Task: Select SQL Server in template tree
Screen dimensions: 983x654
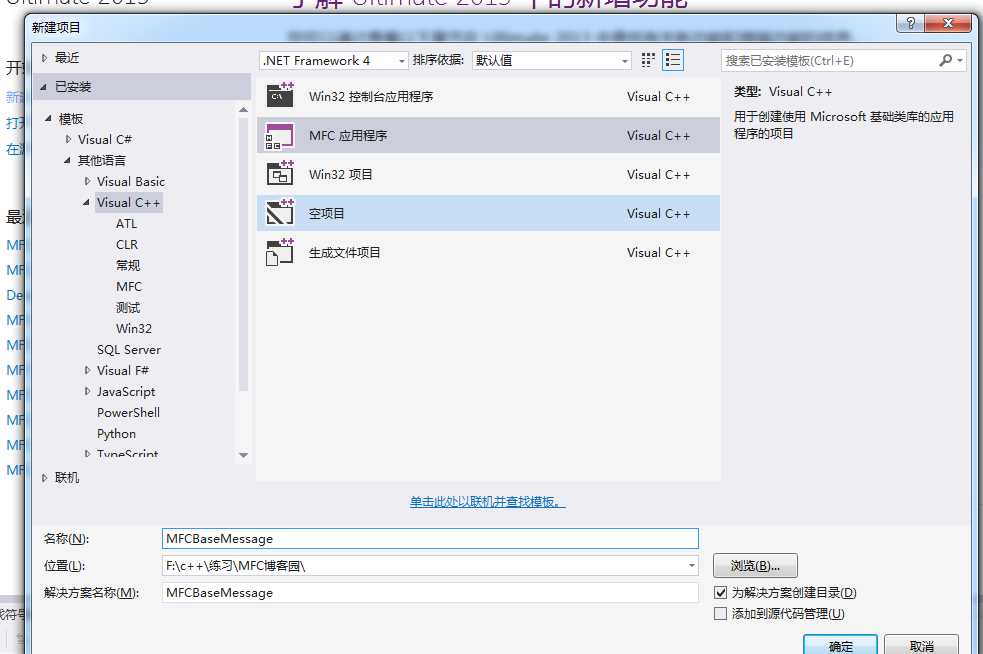Action: 129,349
